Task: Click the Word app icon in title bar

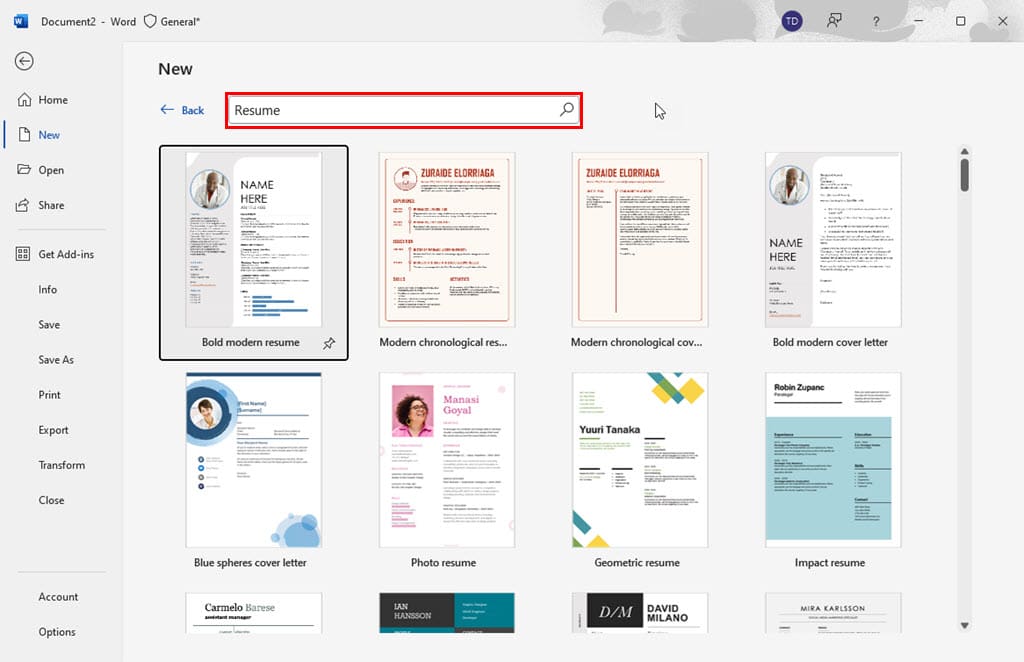Action: [20, 22]
